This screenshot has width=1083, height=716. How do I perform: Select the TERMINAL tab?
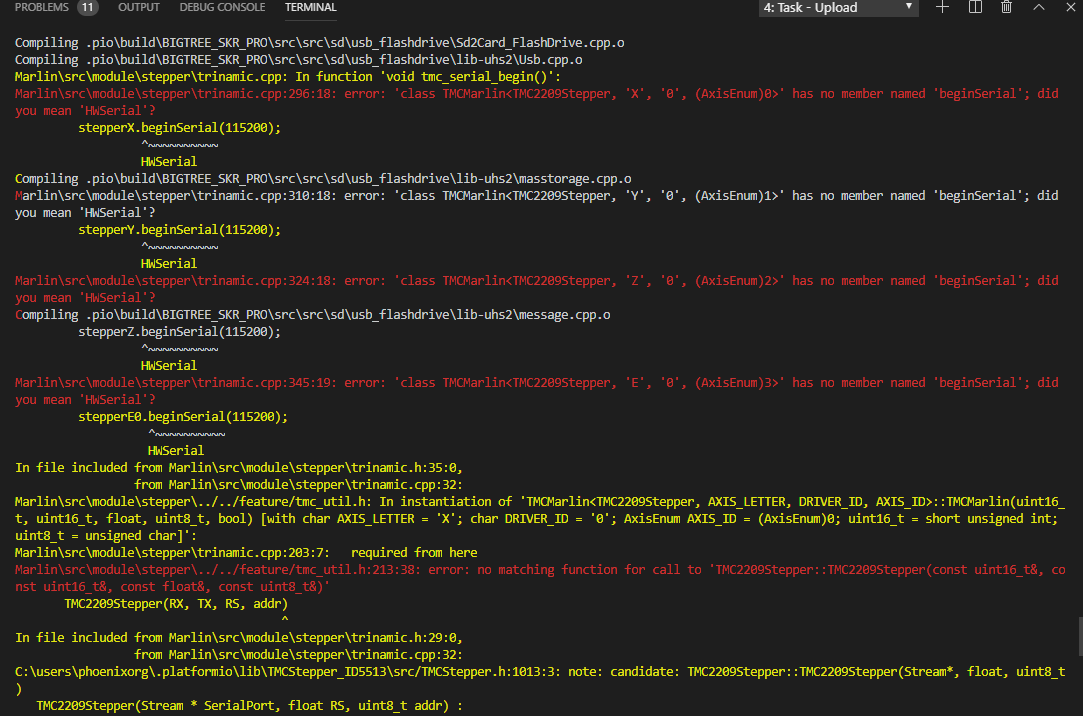(310, 7)
